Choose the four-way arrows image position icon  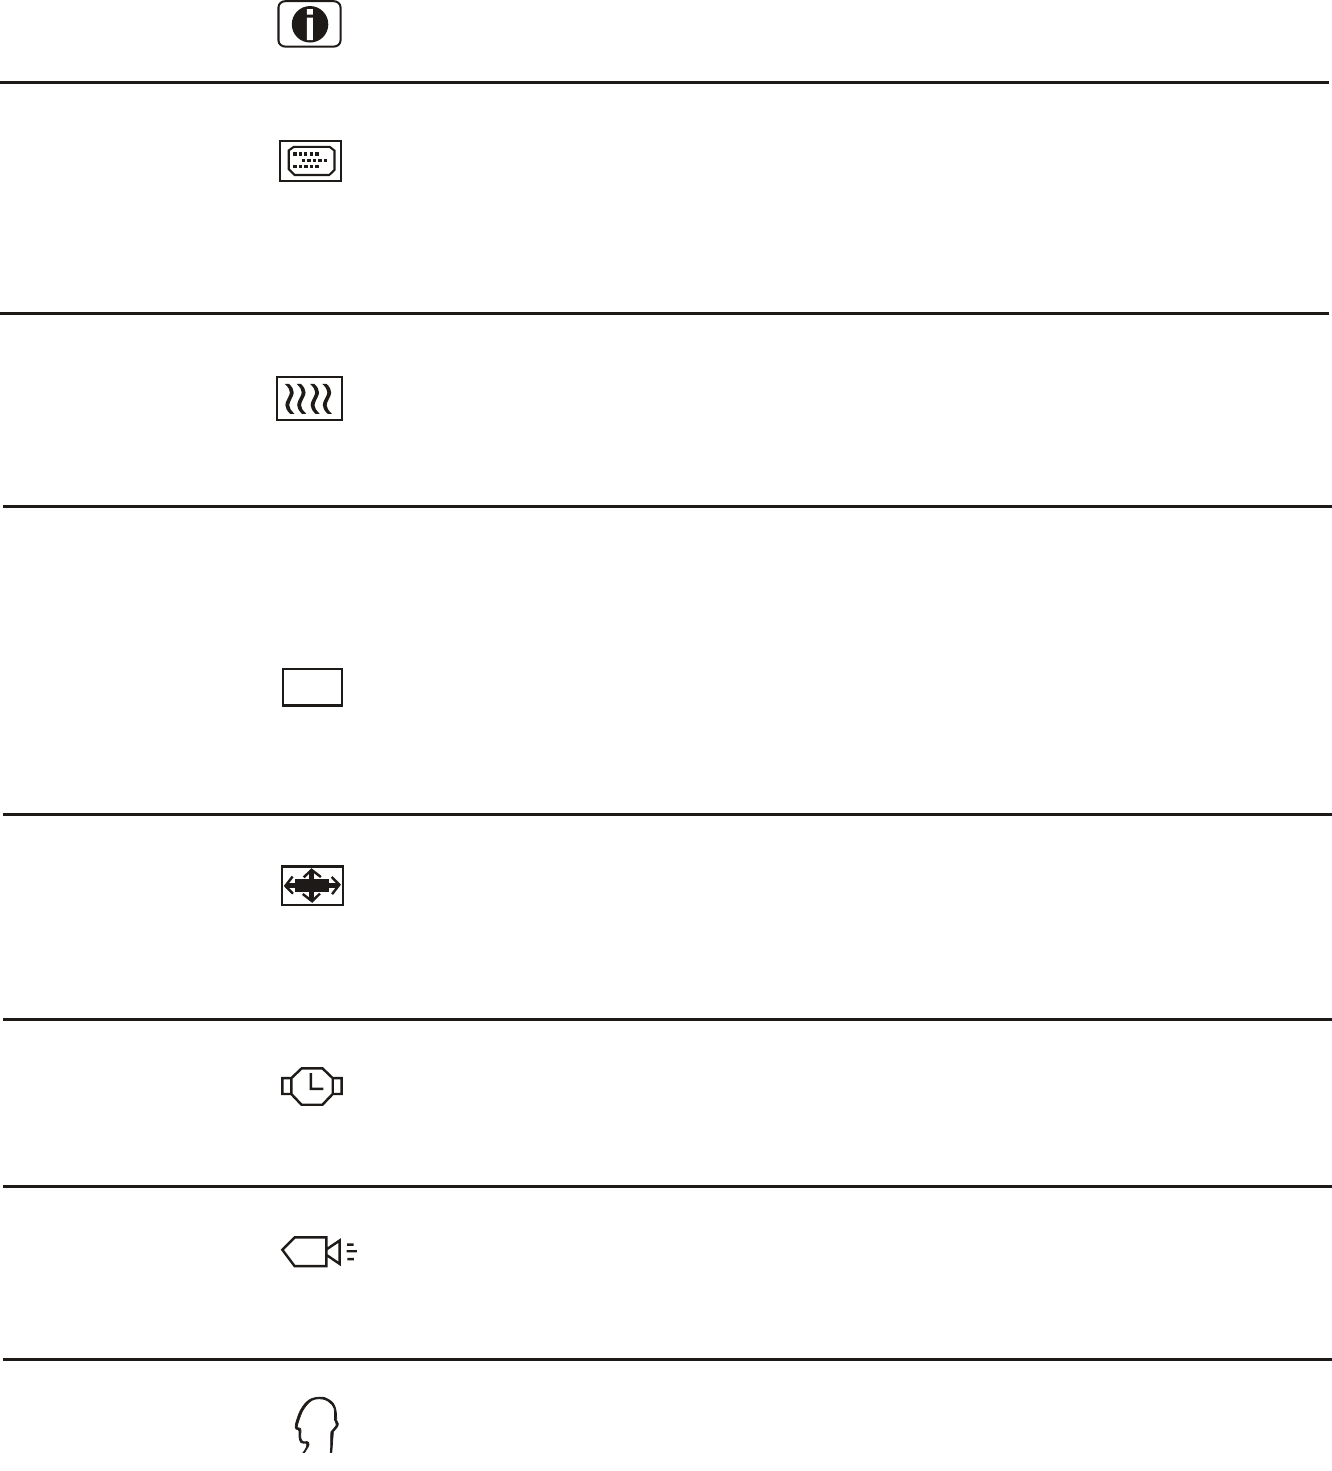(x=312, y=886)
